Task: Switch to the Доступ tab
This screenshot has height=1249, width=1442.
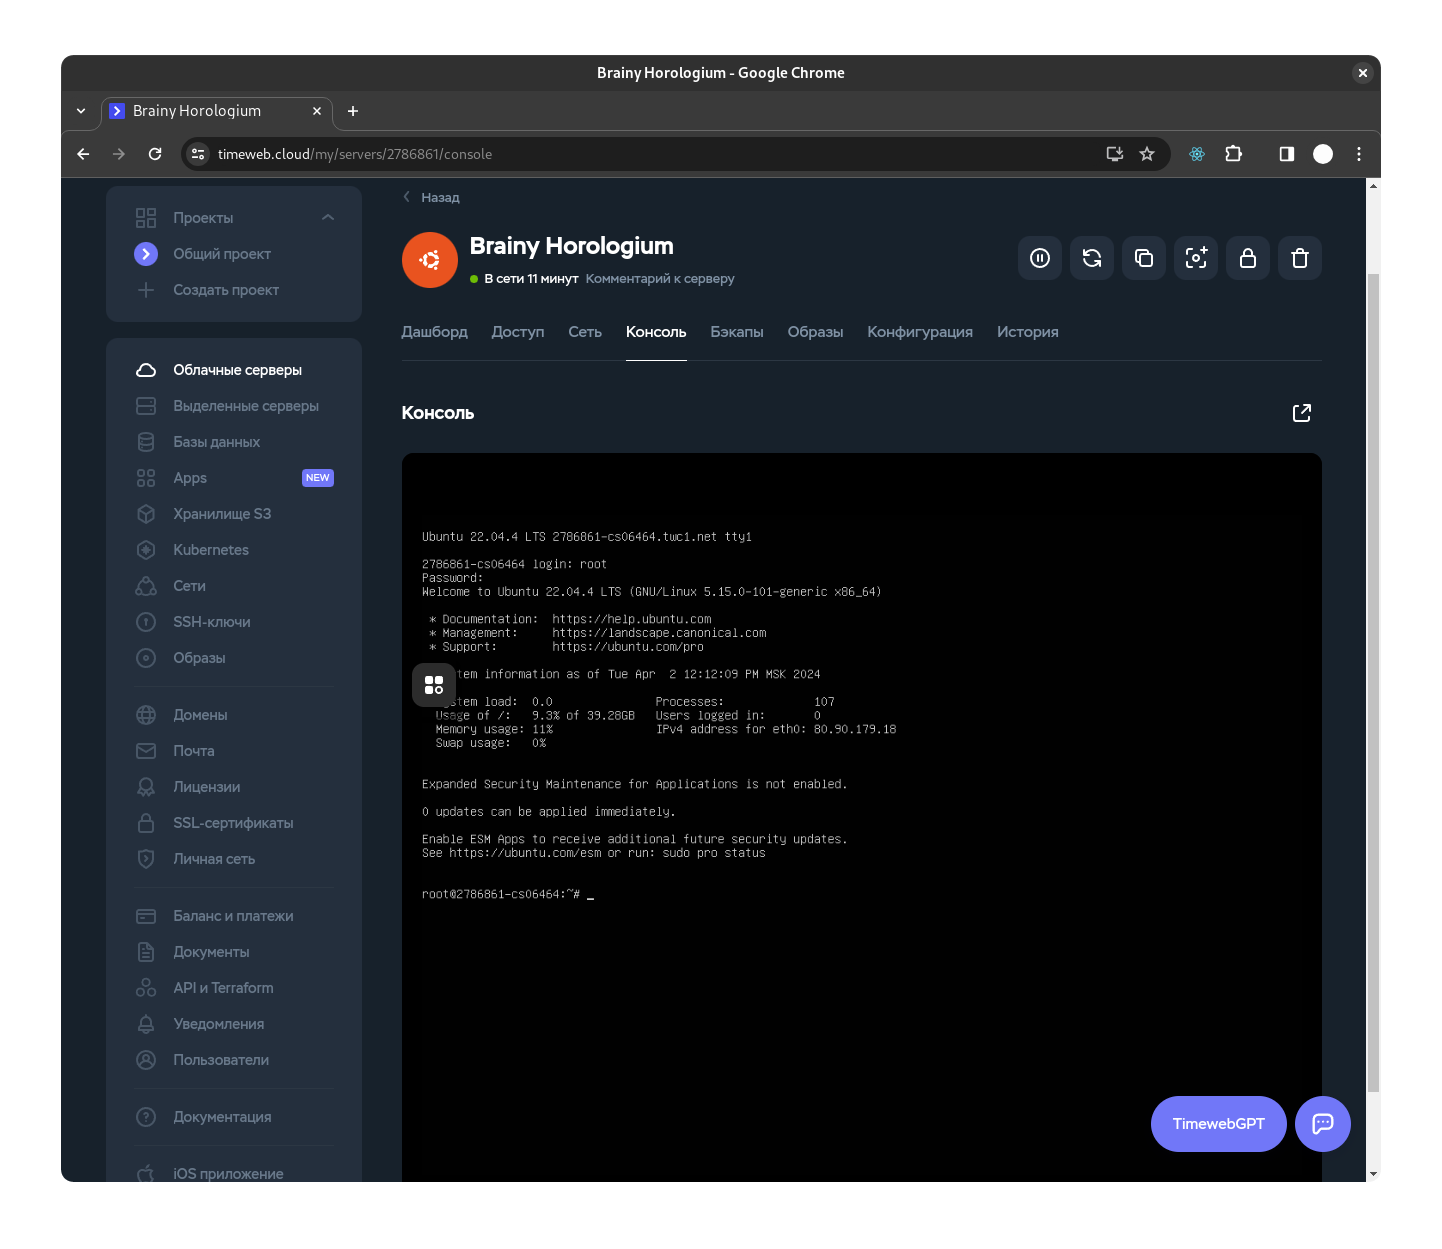Action: [518, 332]
